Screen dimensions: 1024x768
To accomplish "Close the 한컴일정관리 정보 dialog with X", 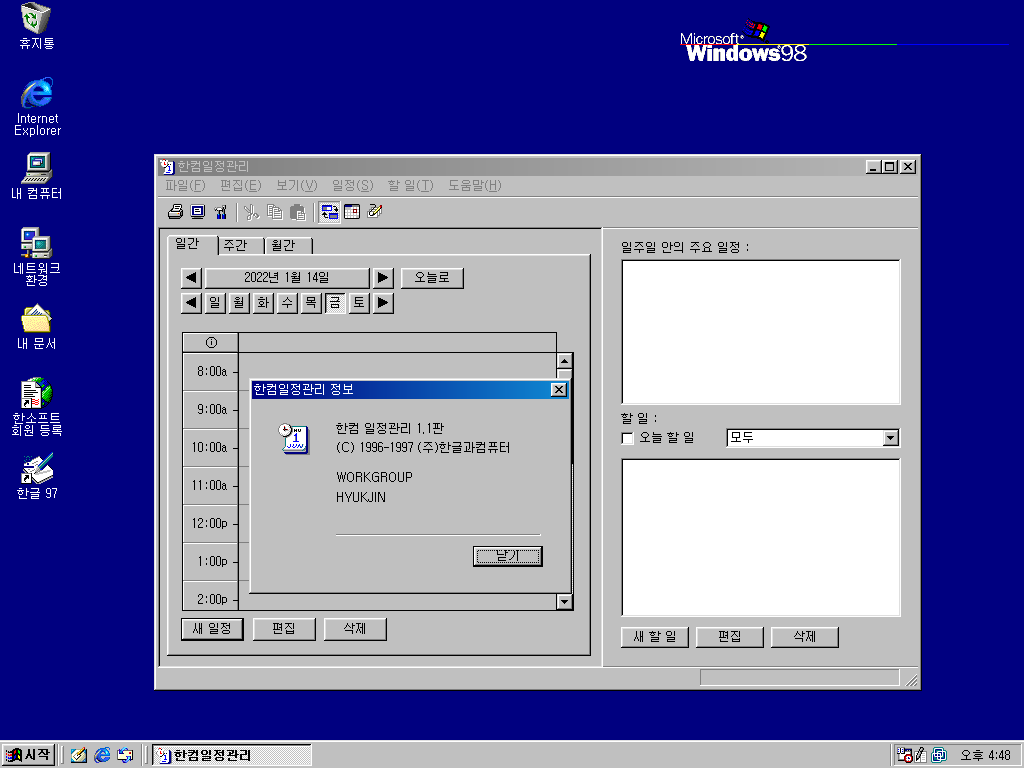I will (558, 390).
